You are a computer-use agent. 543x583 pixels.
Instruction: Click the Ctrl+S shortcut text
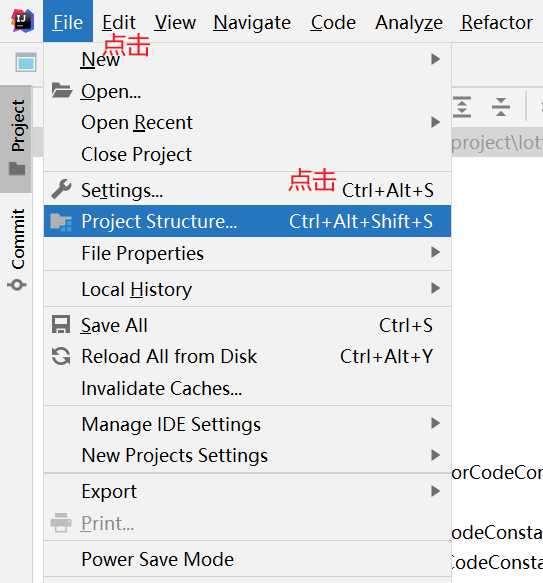pyautogui.click(x=406, y=325)
